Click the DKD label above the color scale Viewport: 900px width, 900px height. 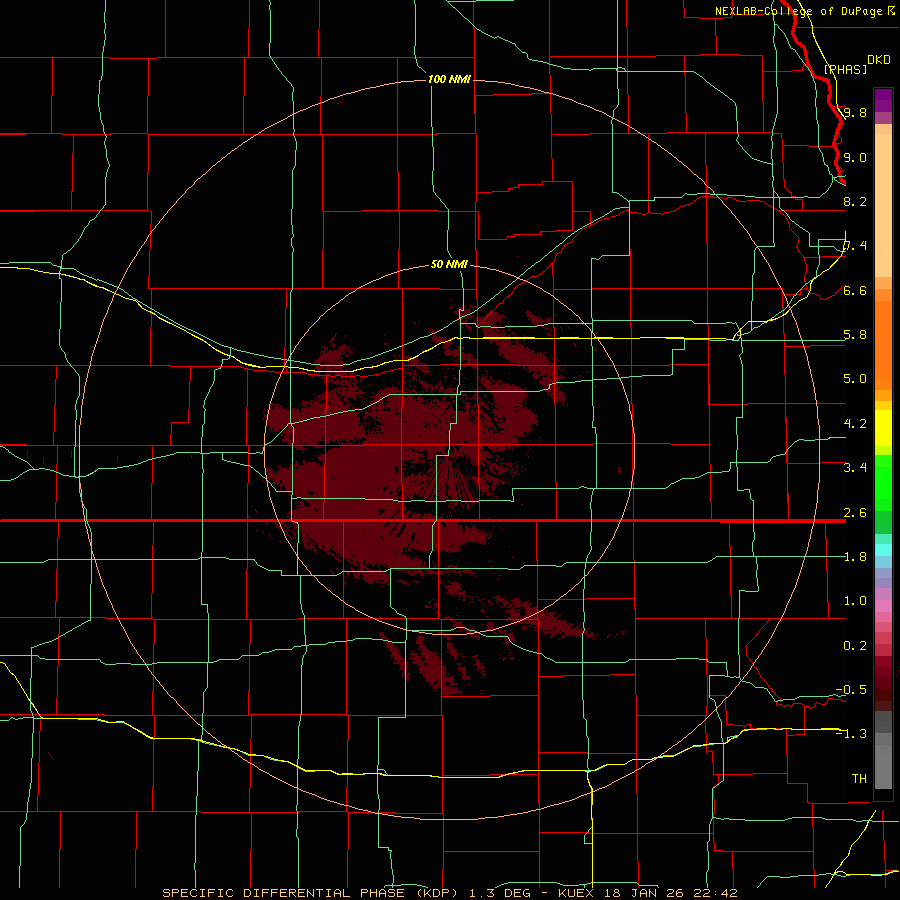pyautogui.click(x=879, y=60)
